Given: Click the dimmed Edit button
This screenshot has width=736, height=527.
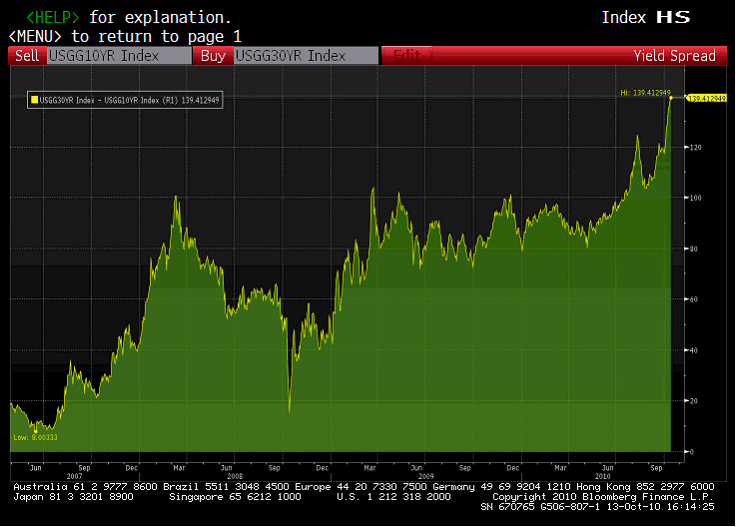Looking at the screenshot, I should point(407,56).
